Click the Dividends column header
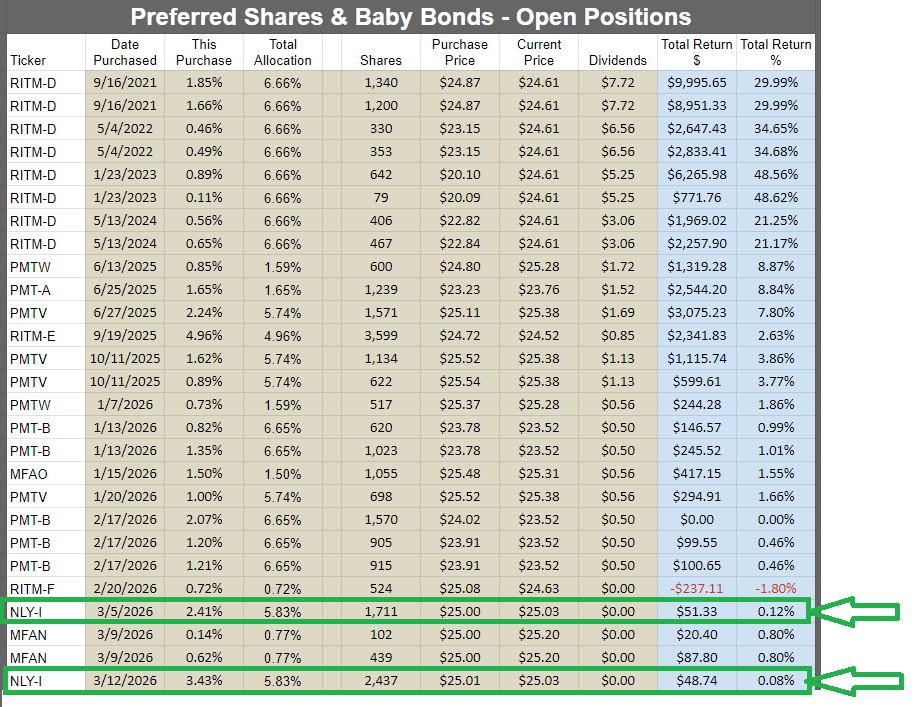This screenshot has height=707, width=918. click(x=617, y=60)
